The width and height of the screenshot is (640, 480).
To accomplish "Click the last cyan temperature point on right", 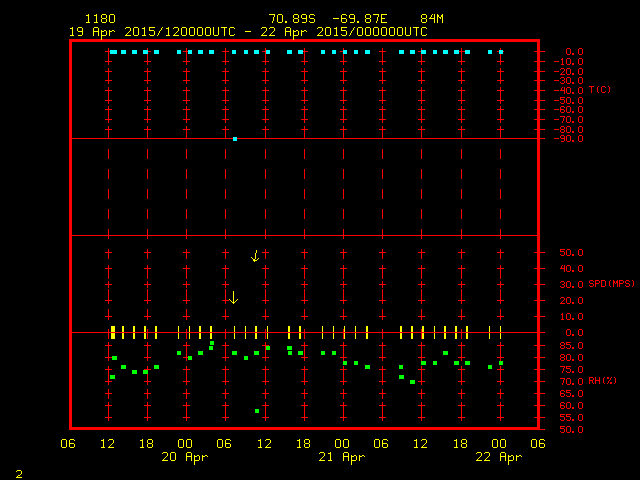I will (501, 51).
